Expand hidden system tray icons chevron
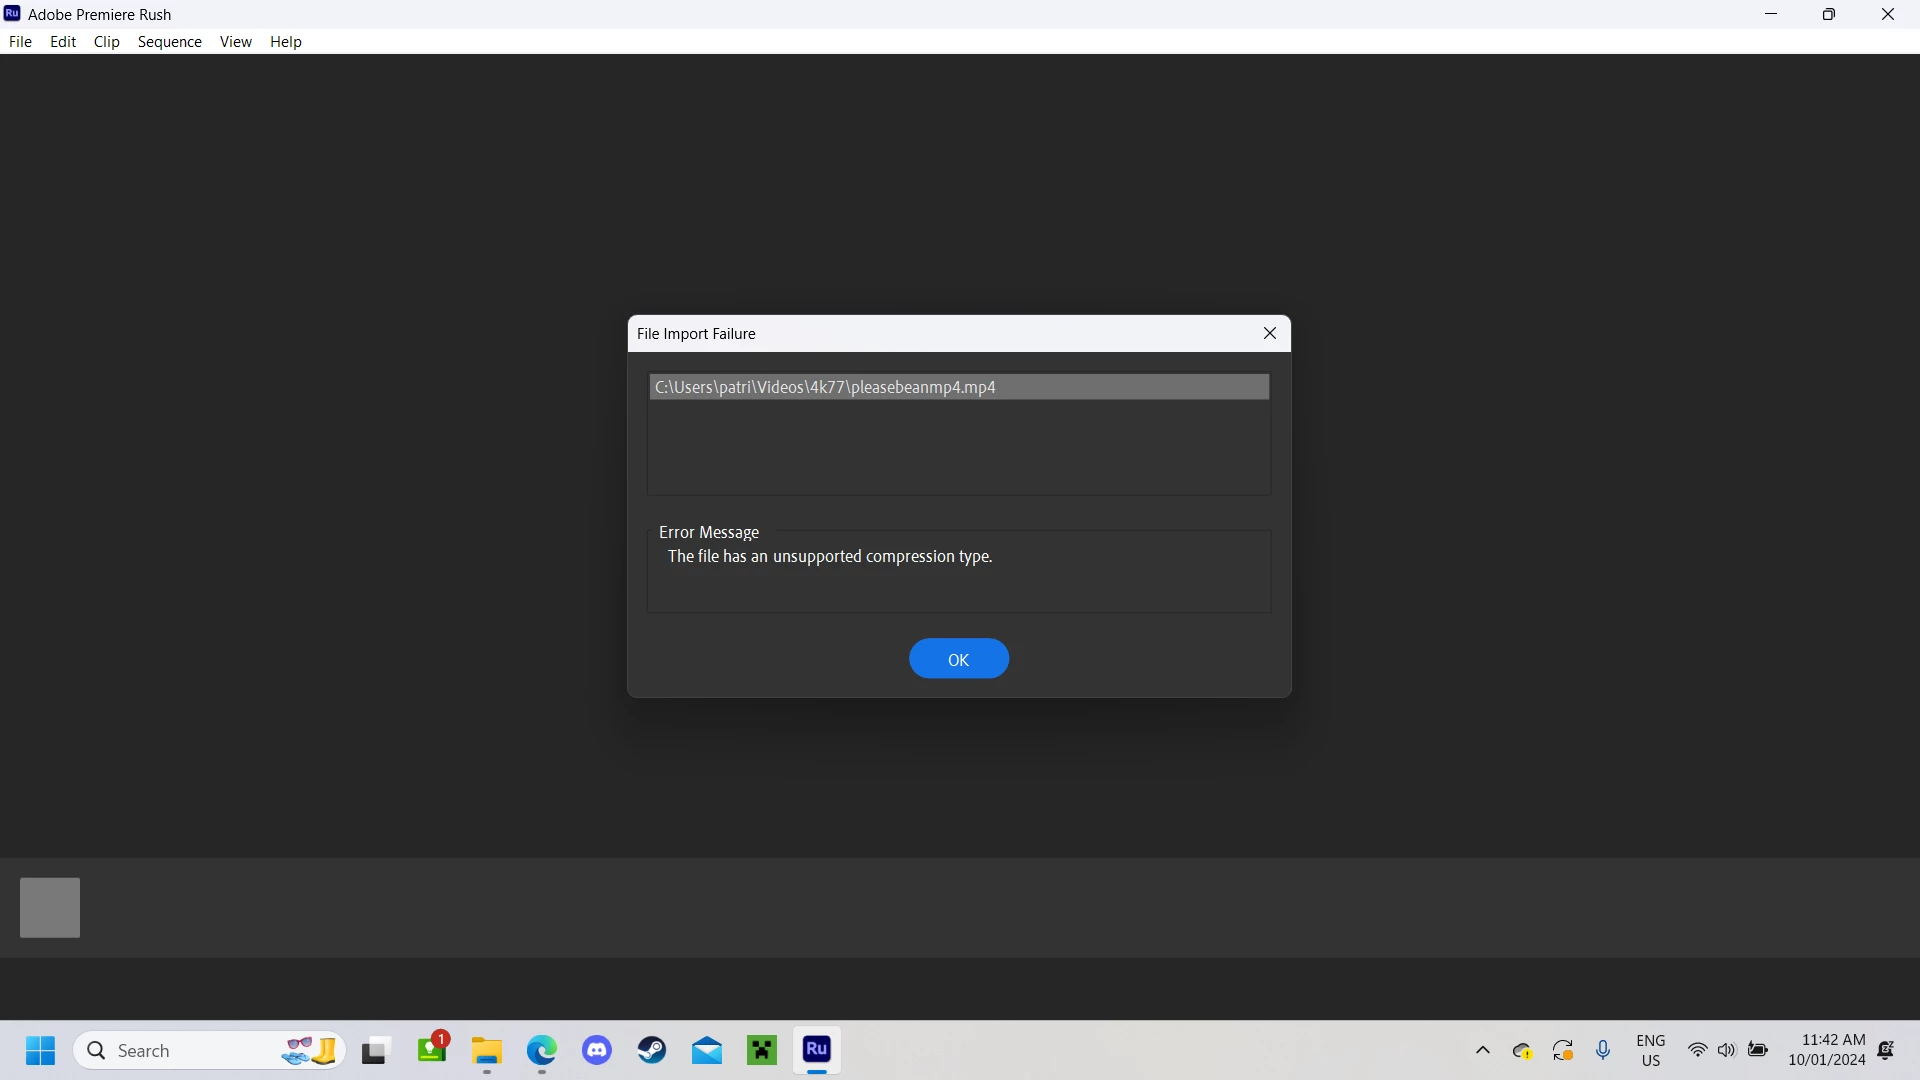Screen dimensions: 1920x1080 [x=1482, y=1050]
